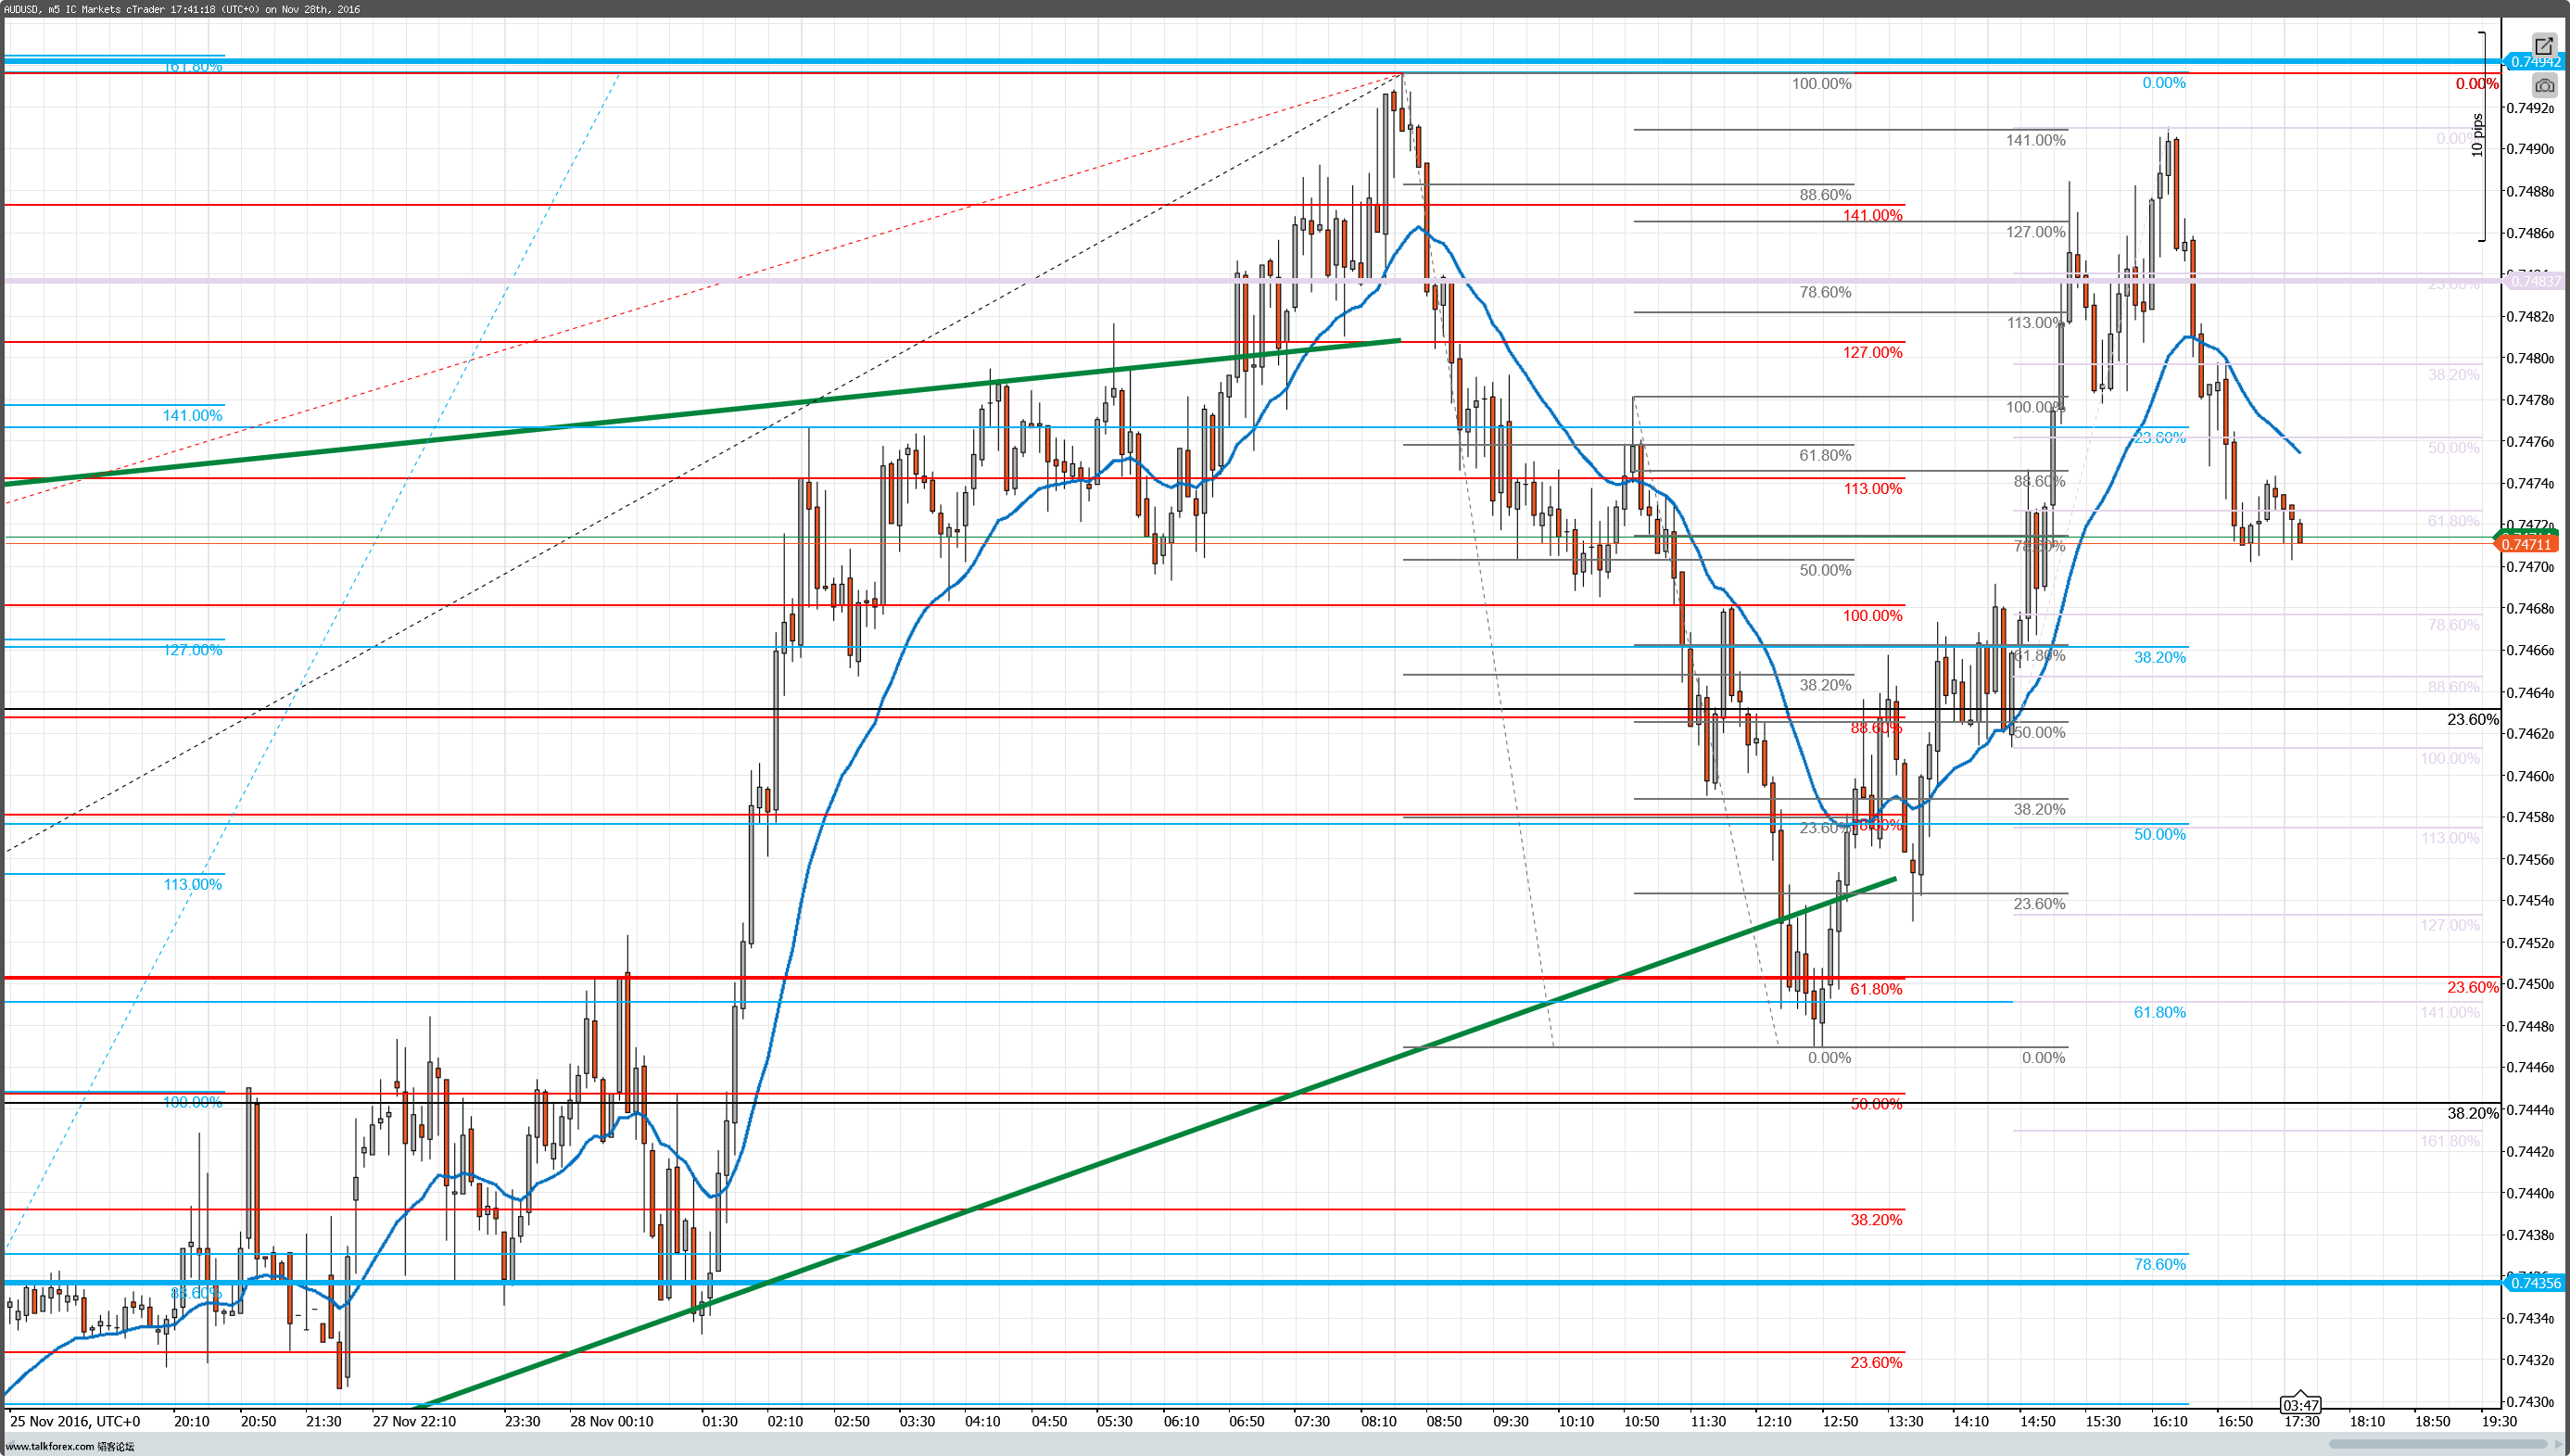Screen dimensions: 2570x1456
Task: Click the pop-out chart icon
Action: (2544, 46)
